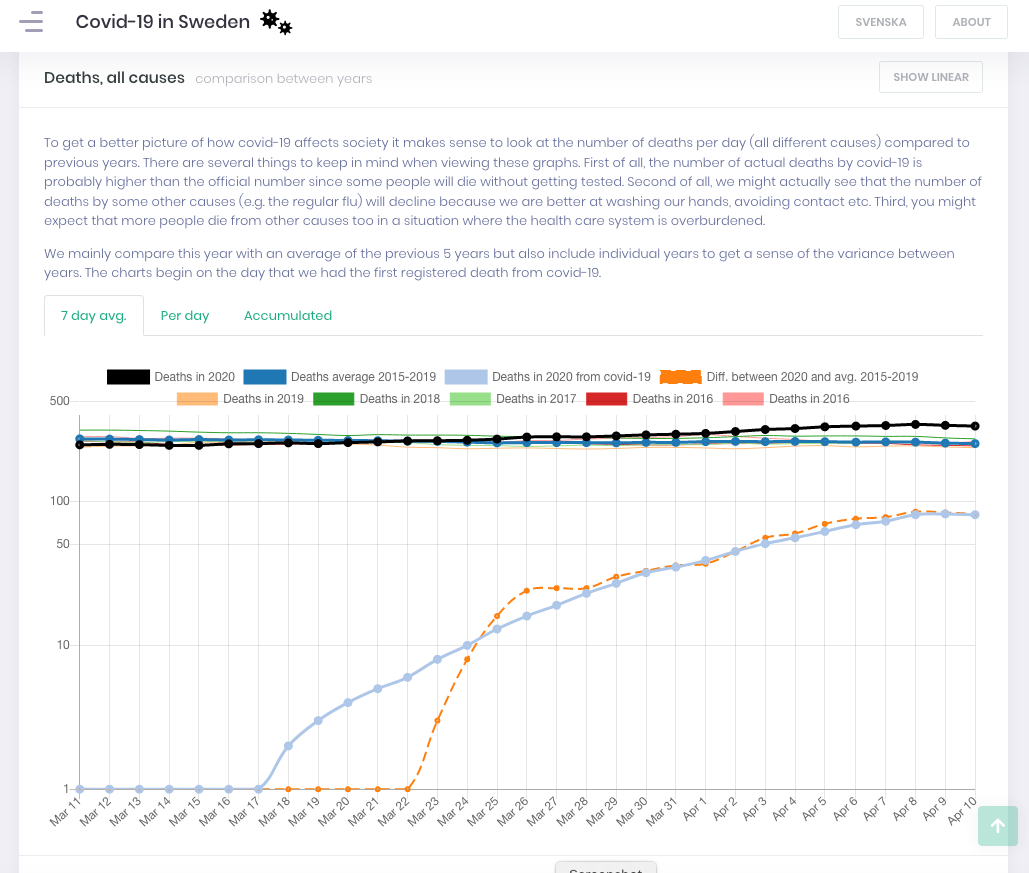Image resolution: width=1029 pixels, height=873 pixels.
Task: Hide the Diff. between 2020 and avg. series
Action: pos(789,377)
